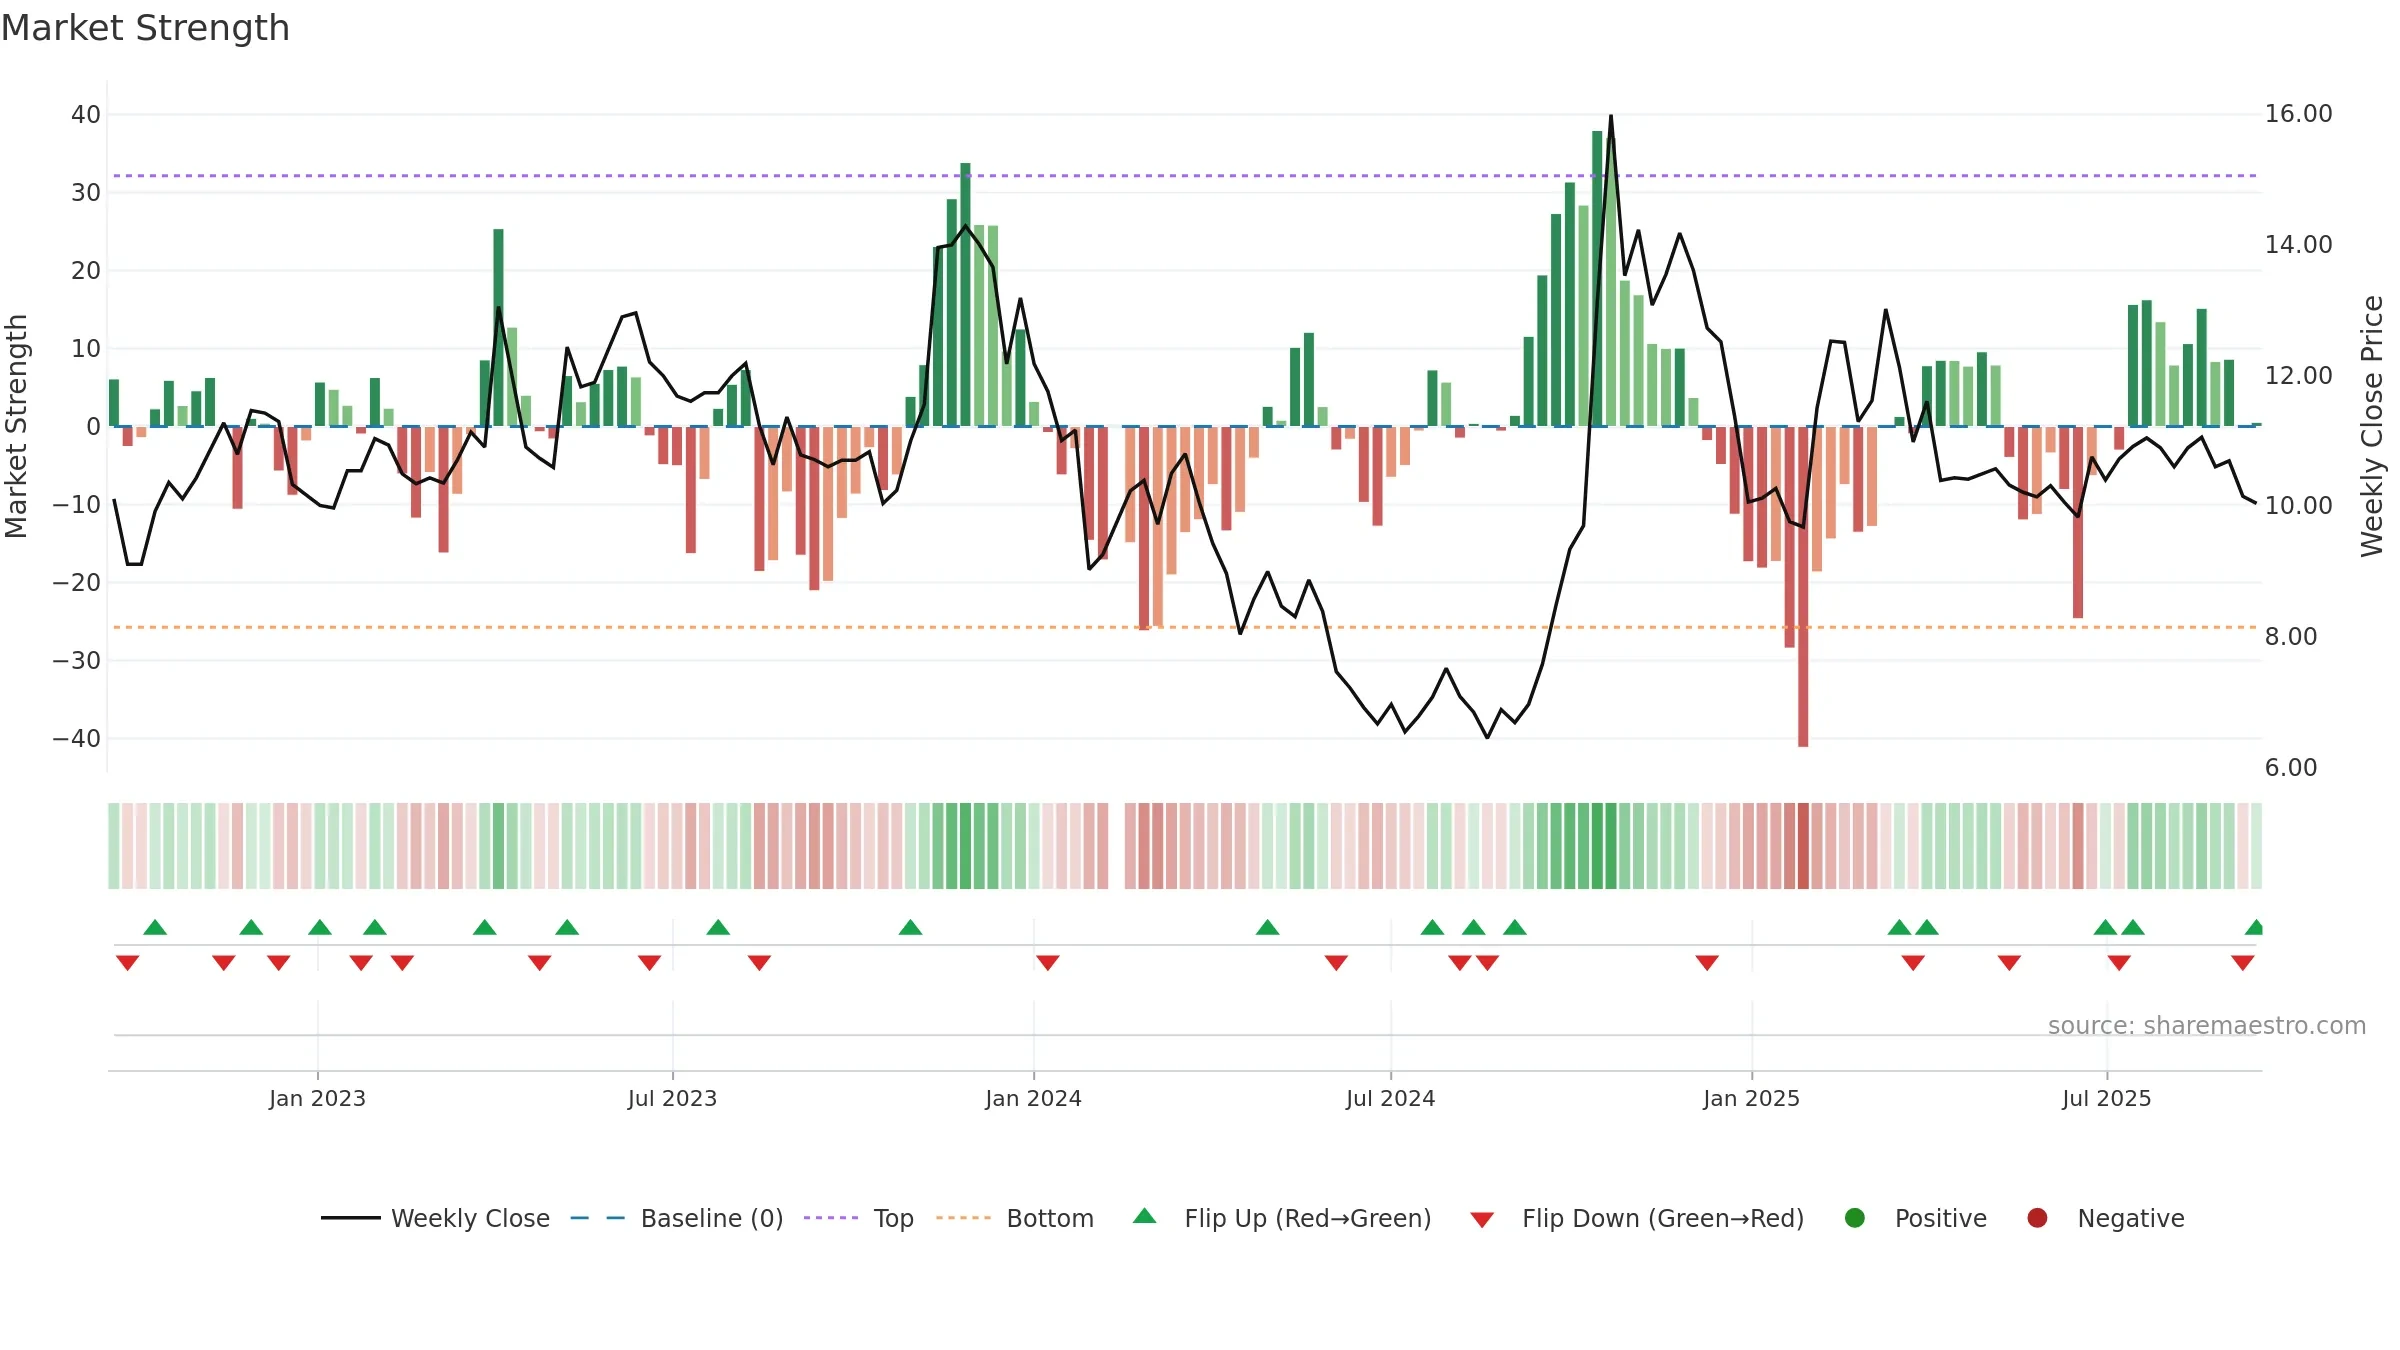
Task: Click the Jul 2023 axis label
Action: click(672, 1098)
